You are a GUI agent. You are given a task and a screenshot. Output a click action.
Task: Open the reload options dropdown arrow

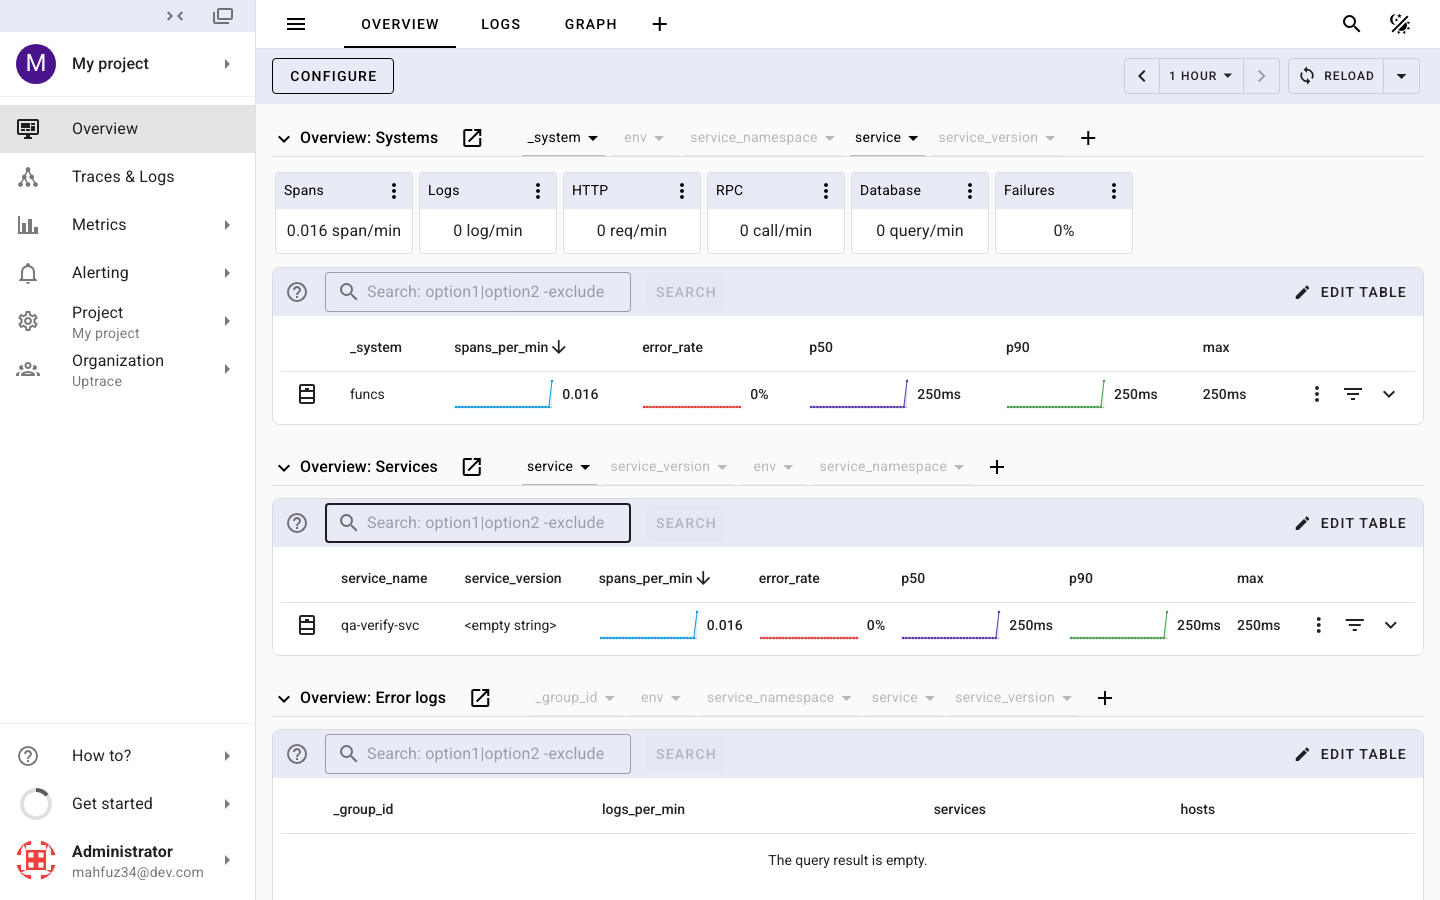coord(1402,76)
